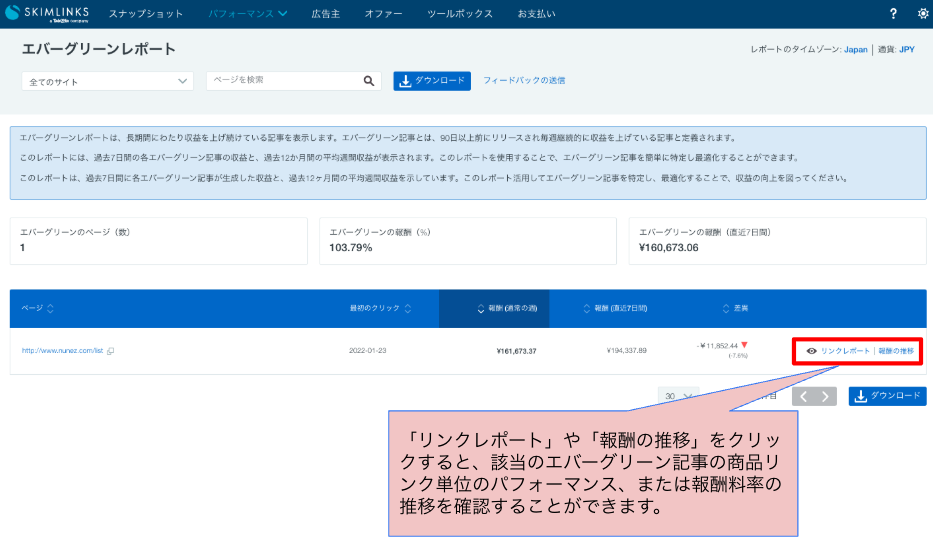Click the magnifier search icon
Viewport: 933px width, 557px height.
coord(369,81)
